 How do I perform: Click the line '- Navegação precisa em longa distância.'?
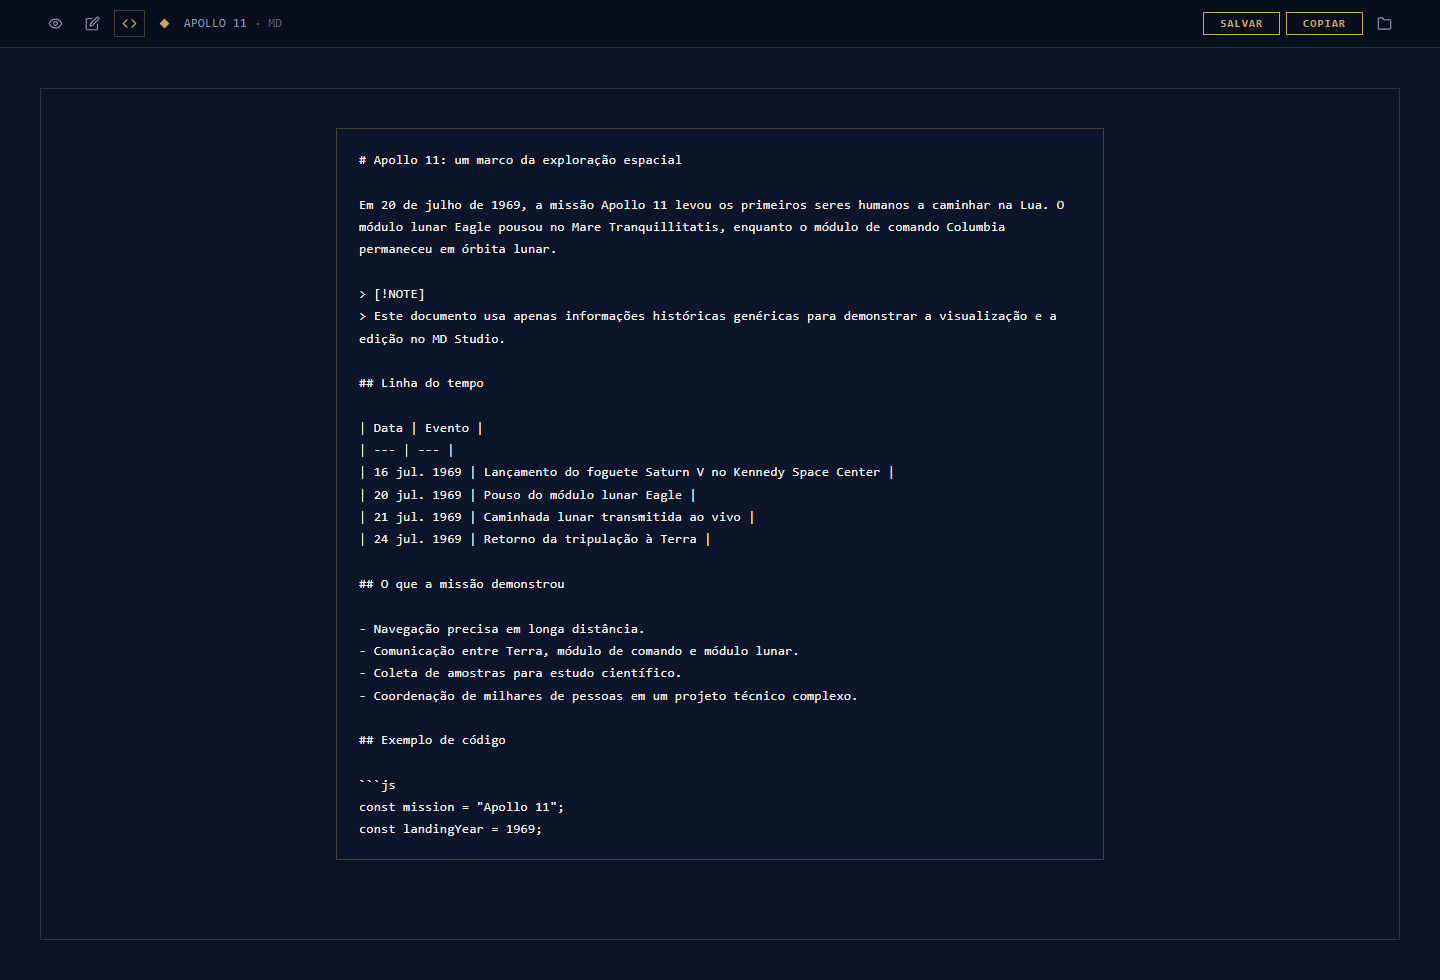502,629
